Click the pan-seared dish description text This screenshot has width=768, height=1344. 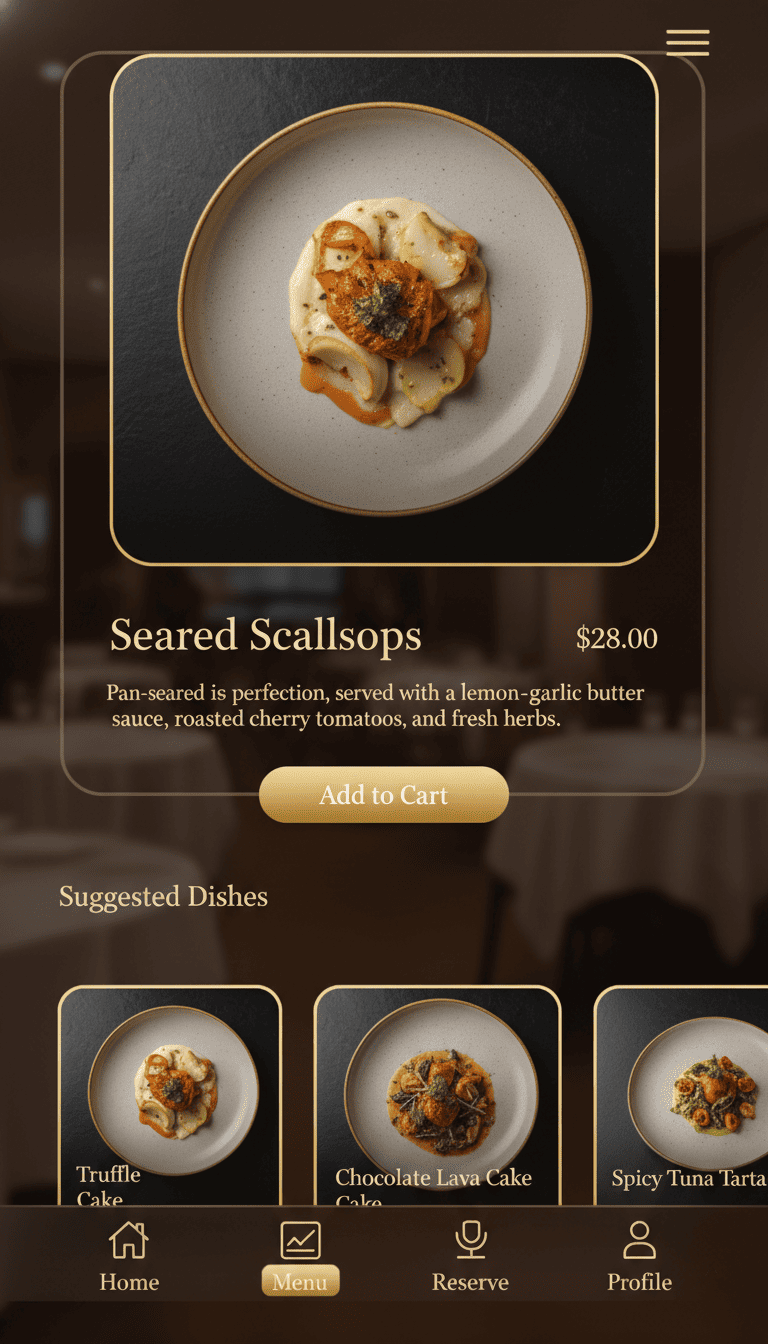[375, 705]
